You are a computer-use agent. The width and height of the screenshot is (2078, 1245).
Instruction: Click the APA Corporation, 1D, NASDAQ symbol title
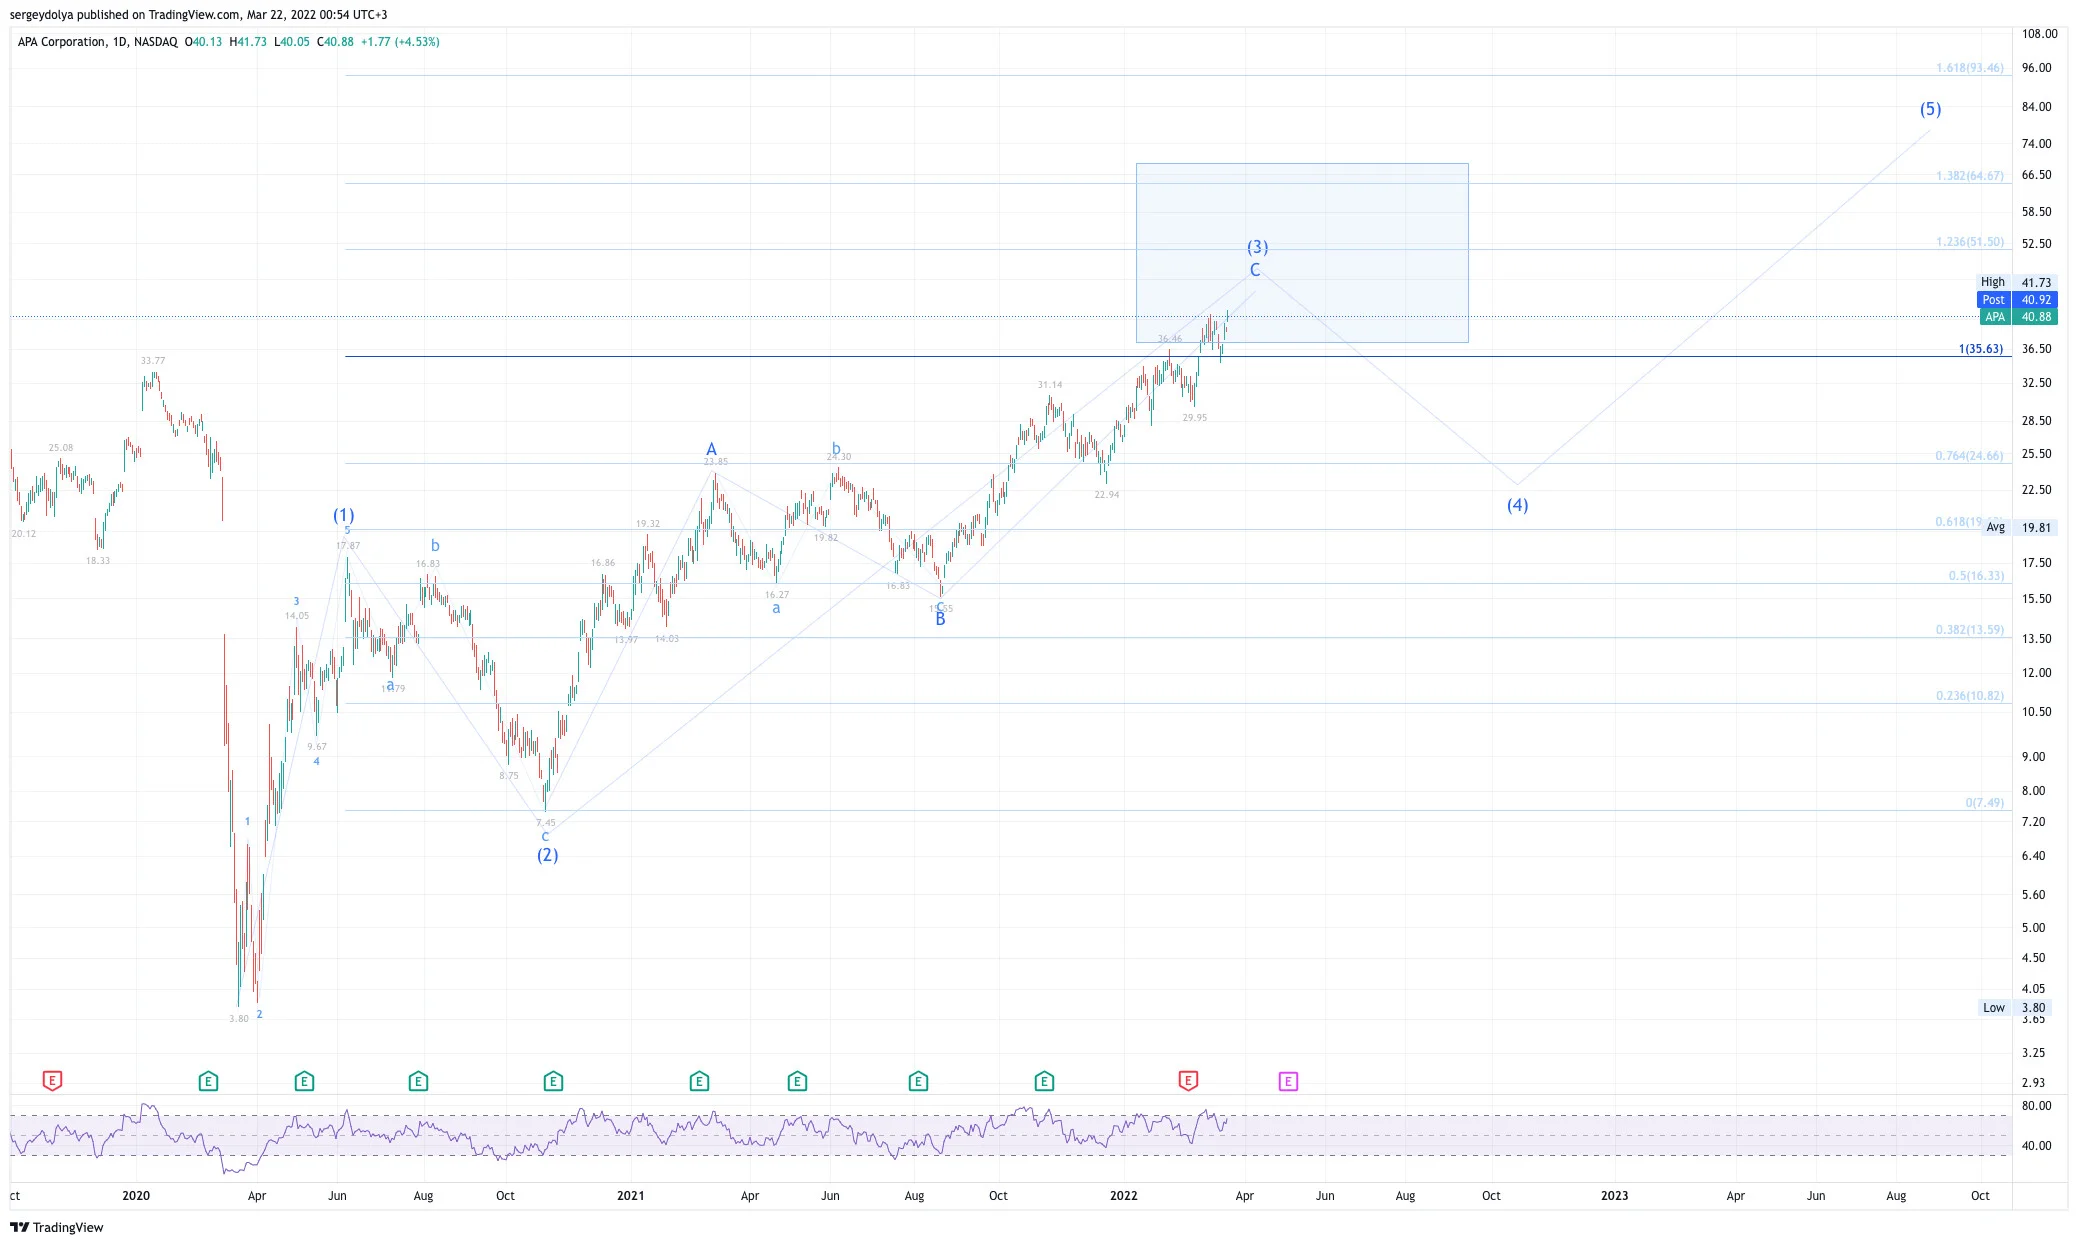[x=97, y=42]
